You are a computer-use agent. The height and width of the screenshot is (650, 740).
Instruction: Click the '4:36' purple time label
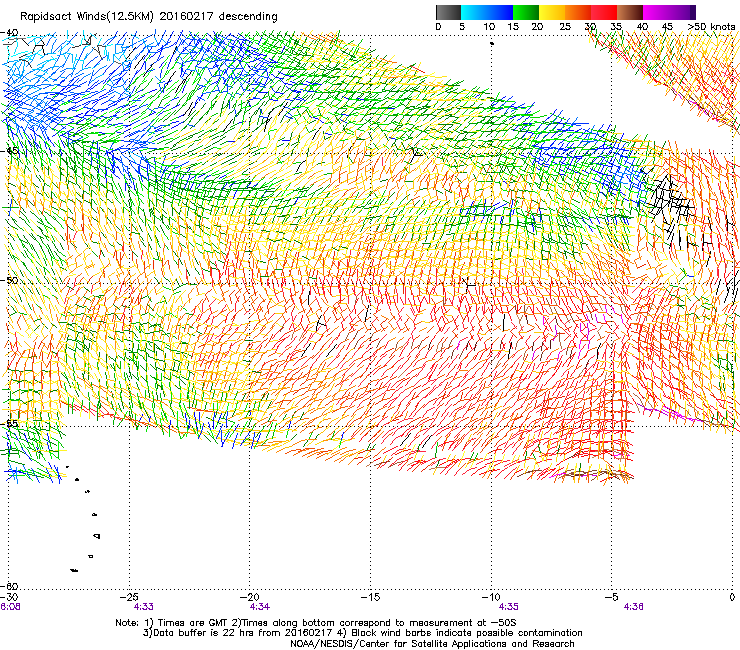[633, 607]
